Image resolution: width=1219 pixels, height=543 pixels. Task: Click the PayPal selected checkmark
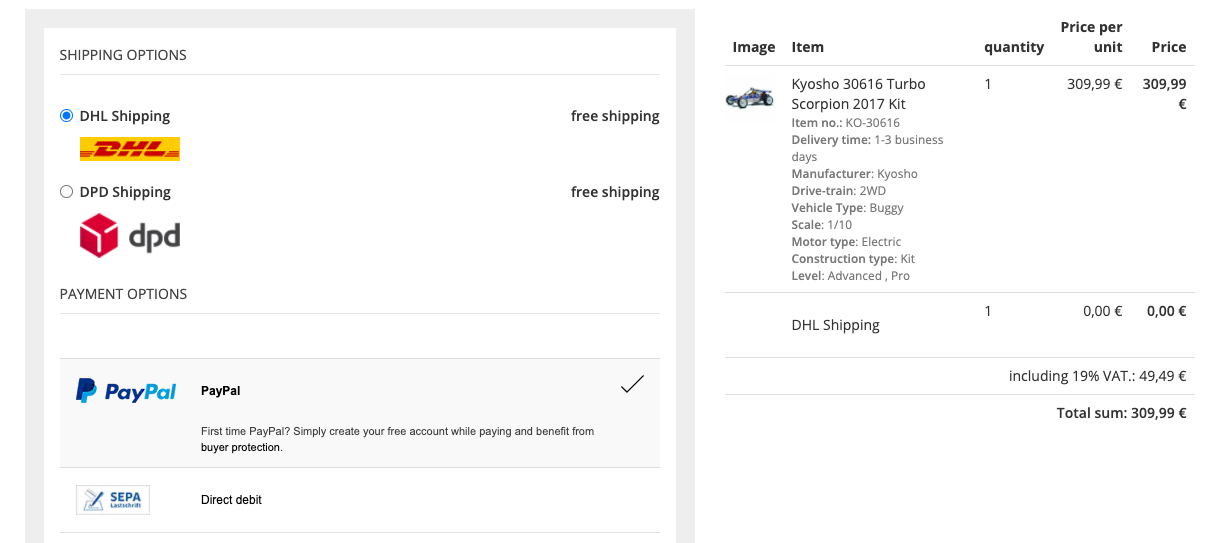[632, 385]
